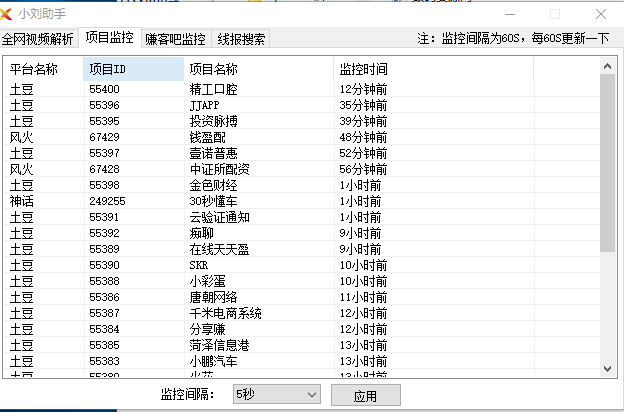Image resolution: width=624 pixels, height=412 pixels.
Task: Click project ID 67428
Action: [x=104, y=169]
